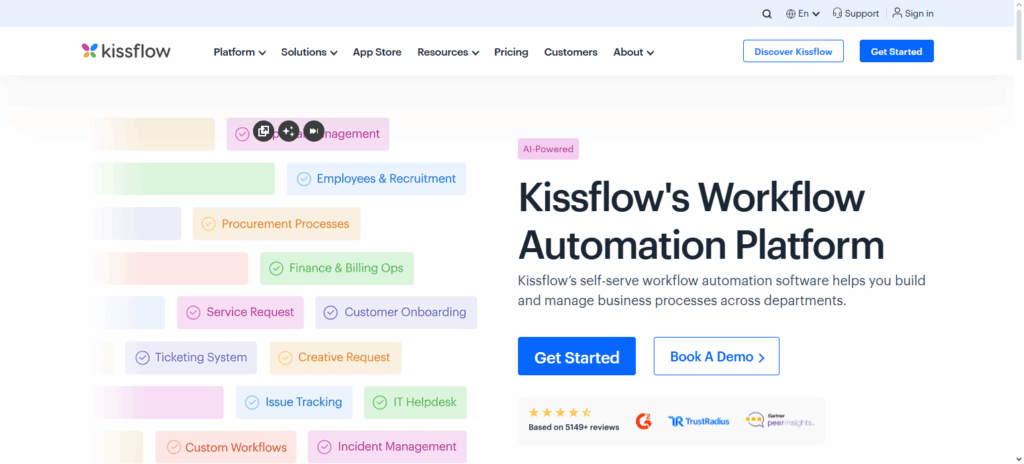
Task: Click the large hero Get Started button
Action: point(577,356)
